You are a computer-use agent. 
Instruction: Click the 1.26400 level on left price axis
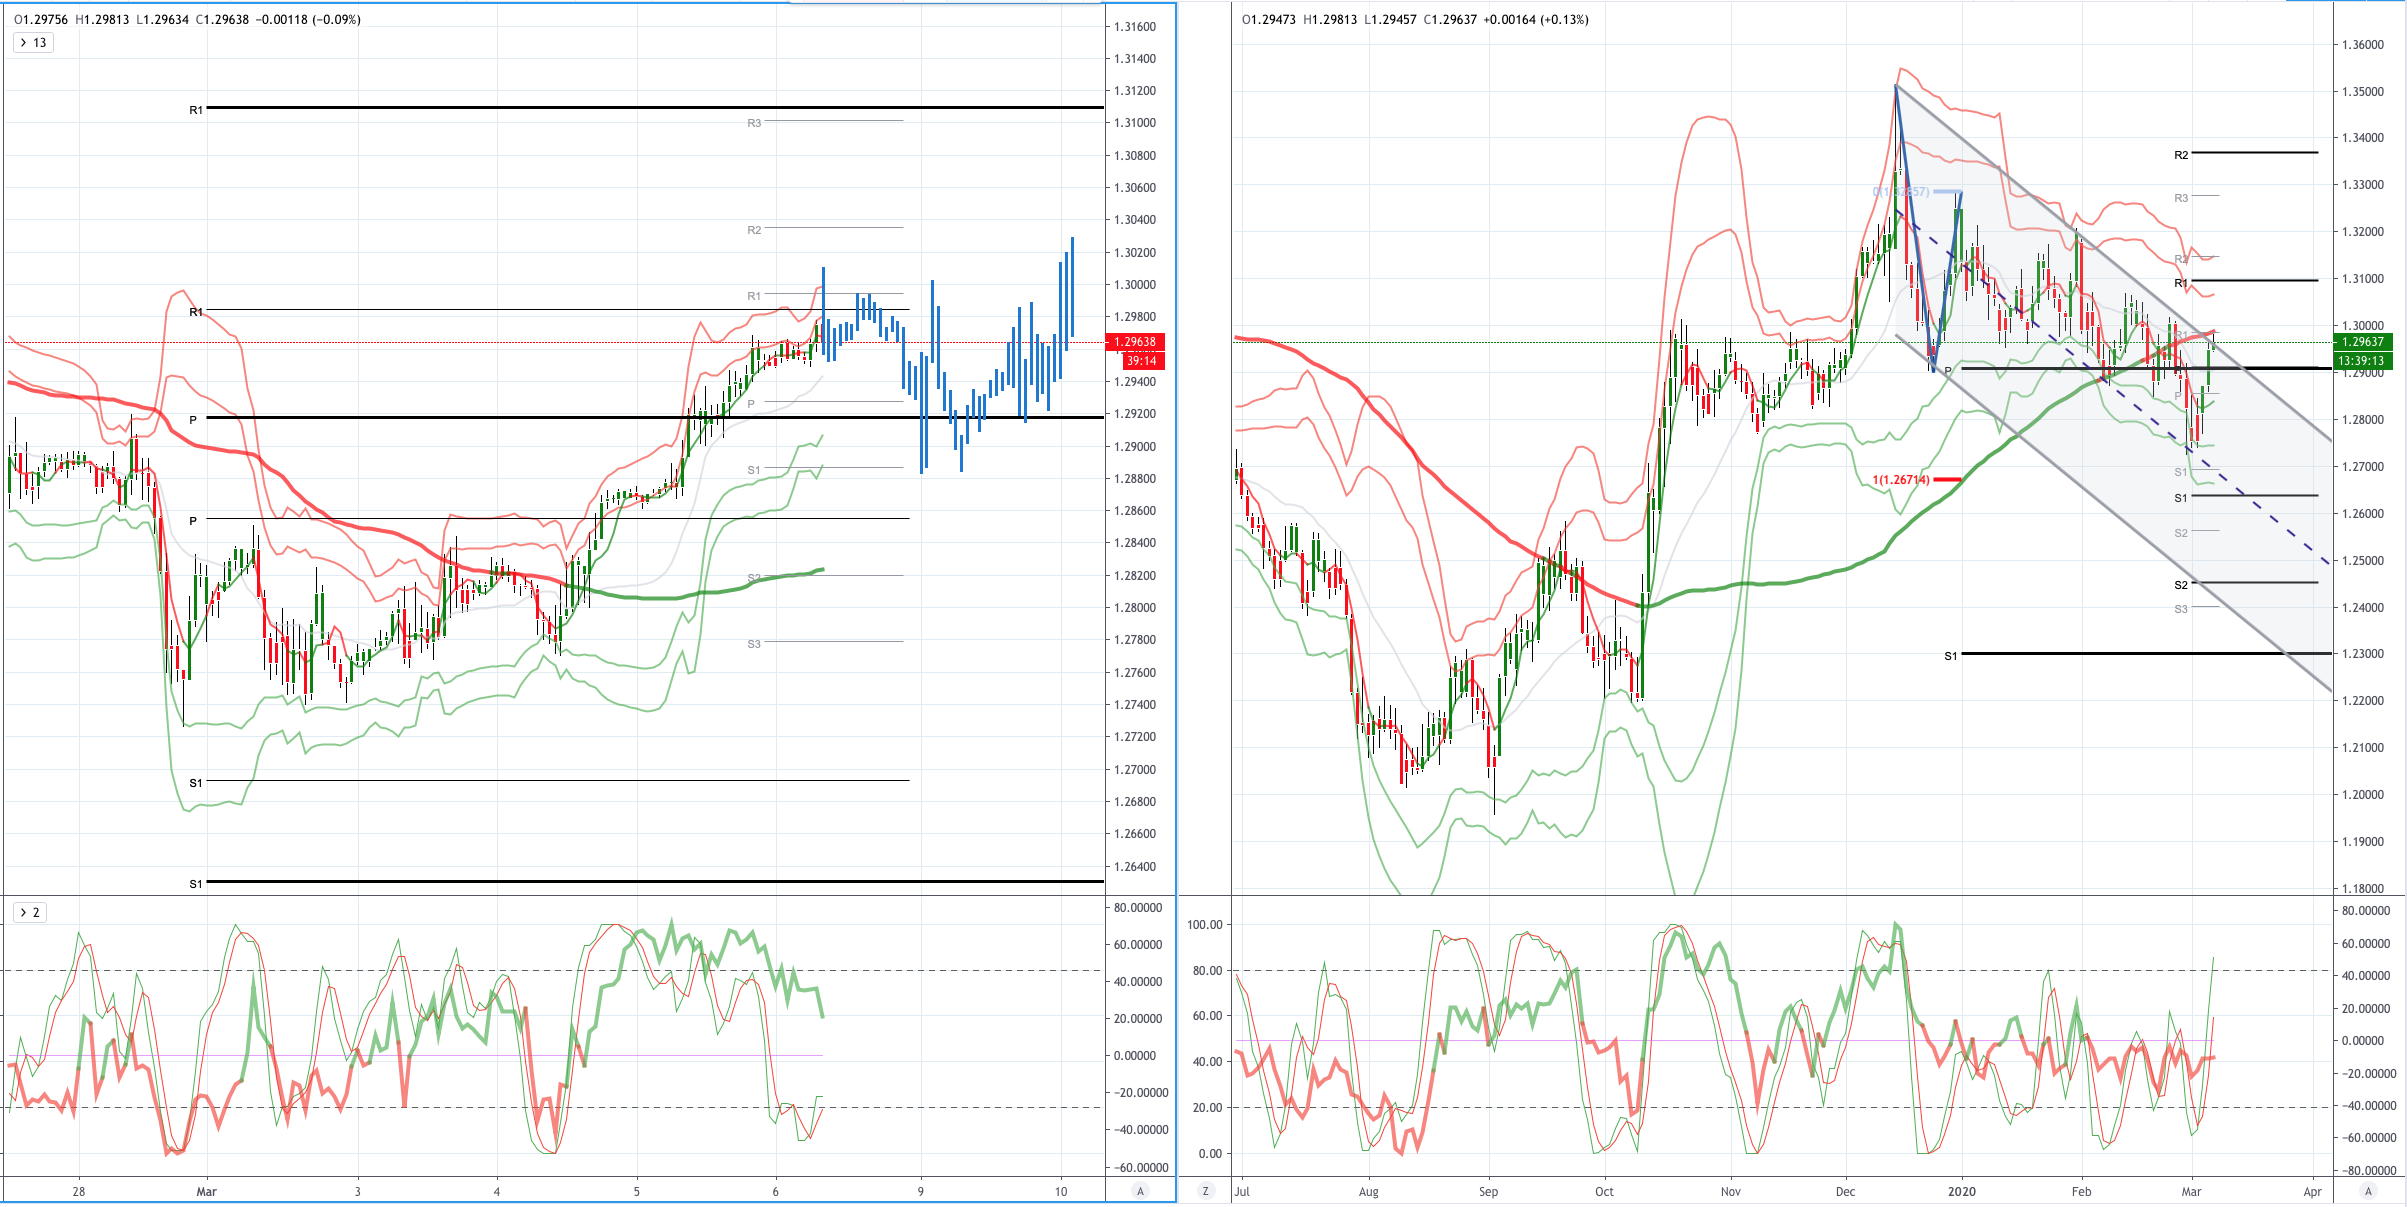coord(1135,867)
